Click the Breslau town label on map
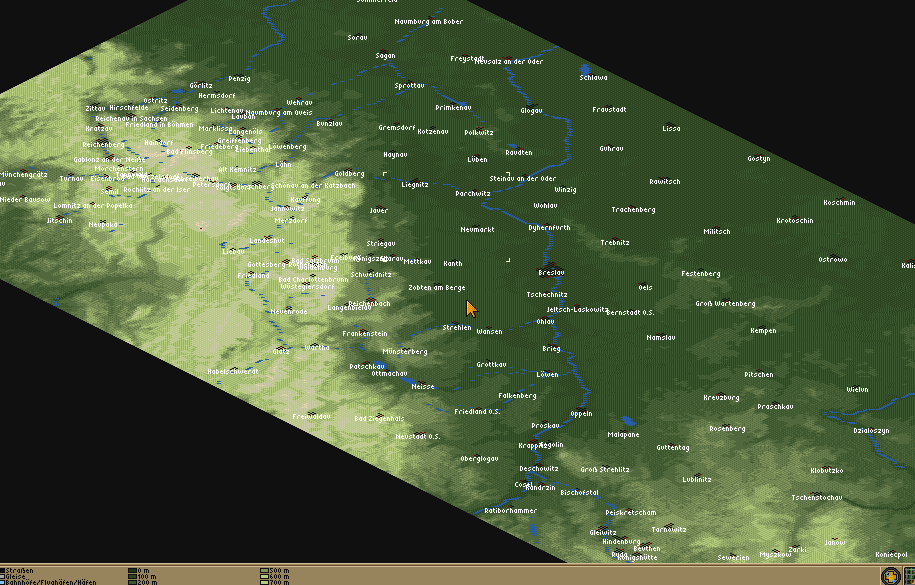 point(551,272)
